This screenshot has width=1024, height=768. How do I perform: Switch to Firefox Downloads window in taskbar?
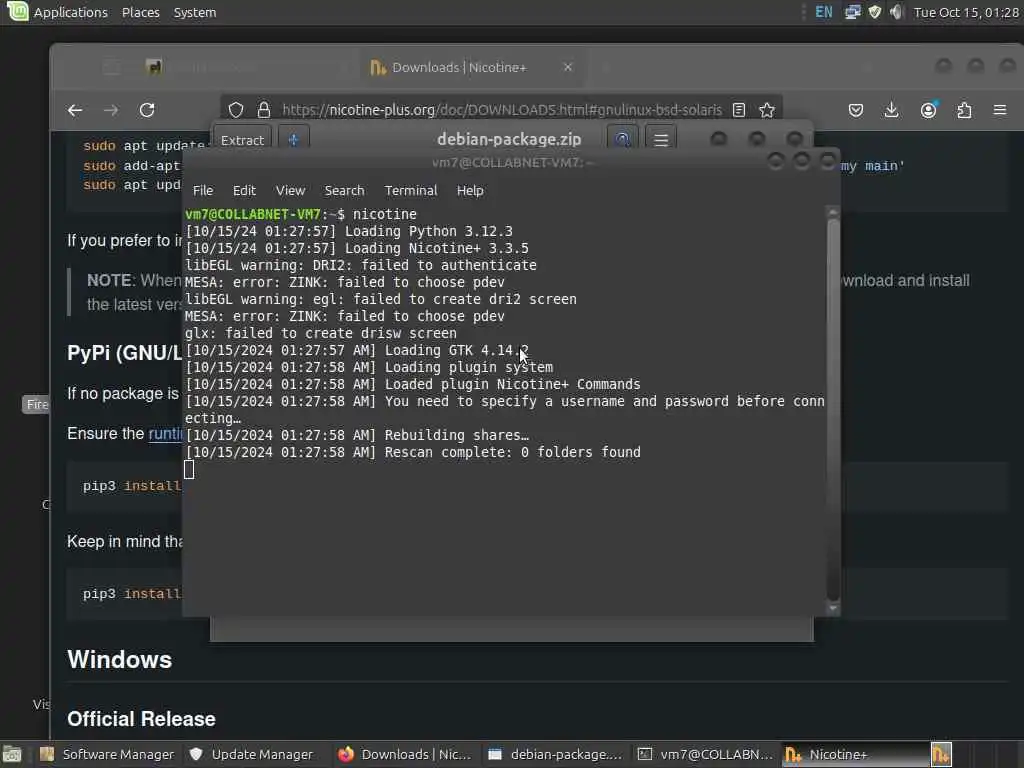[405, 754]
